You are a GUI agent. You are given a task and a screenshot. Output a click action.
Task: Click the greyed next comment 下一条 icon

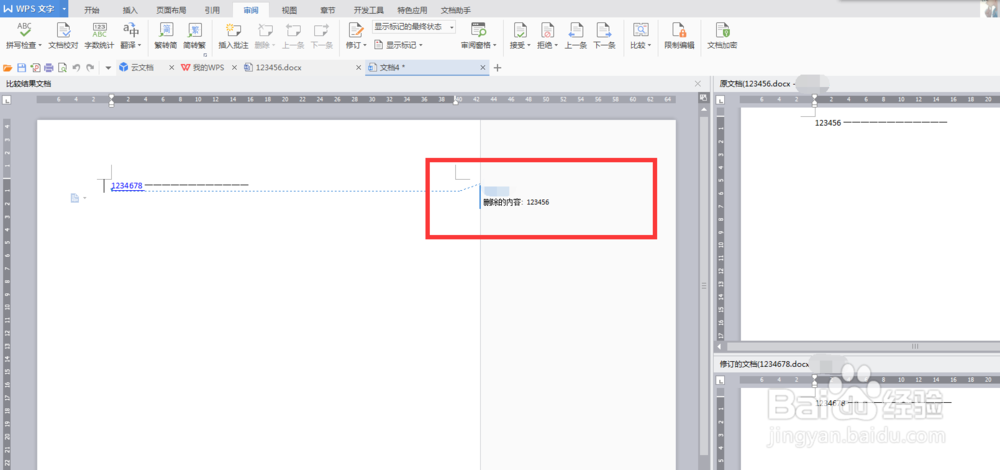[x=321, y=29]
